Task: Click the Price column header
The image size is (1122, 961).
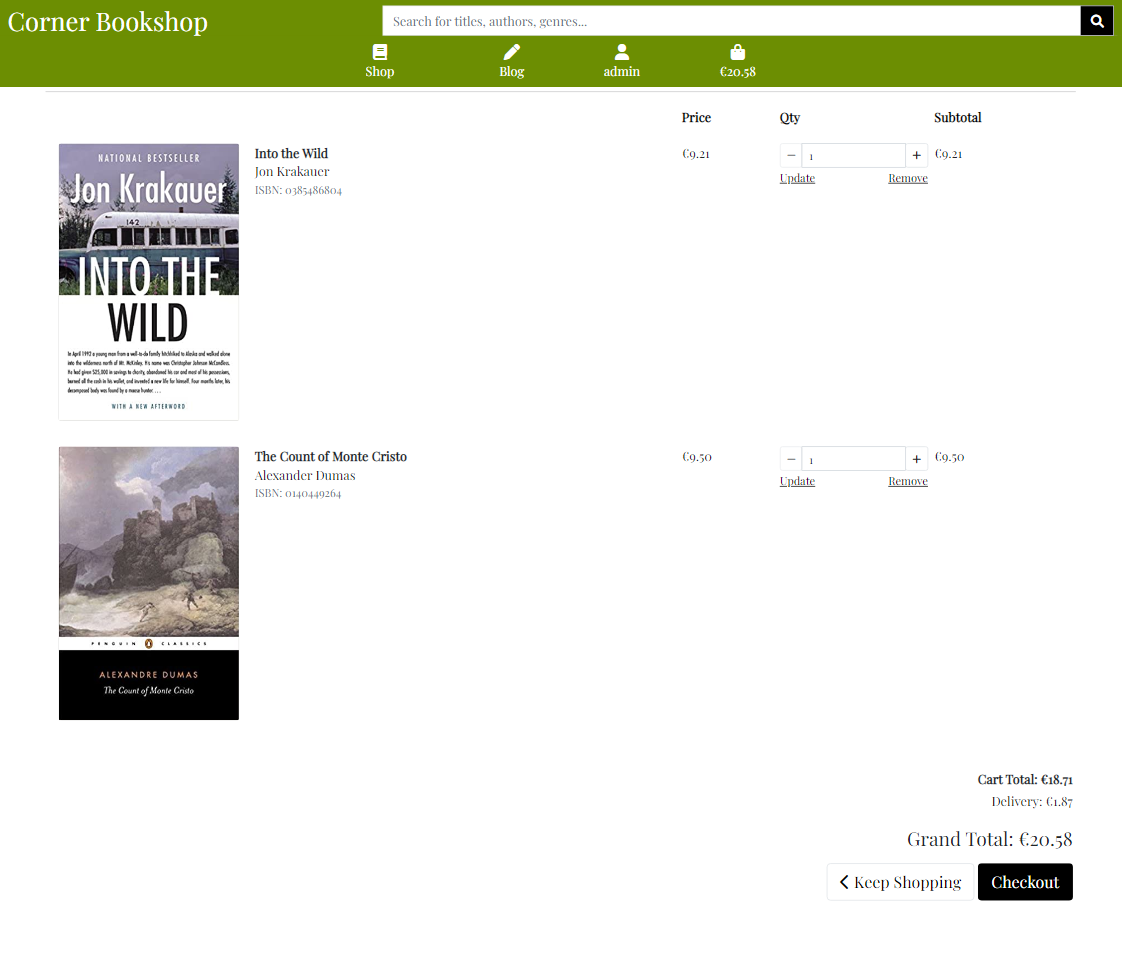Action: 696,117
